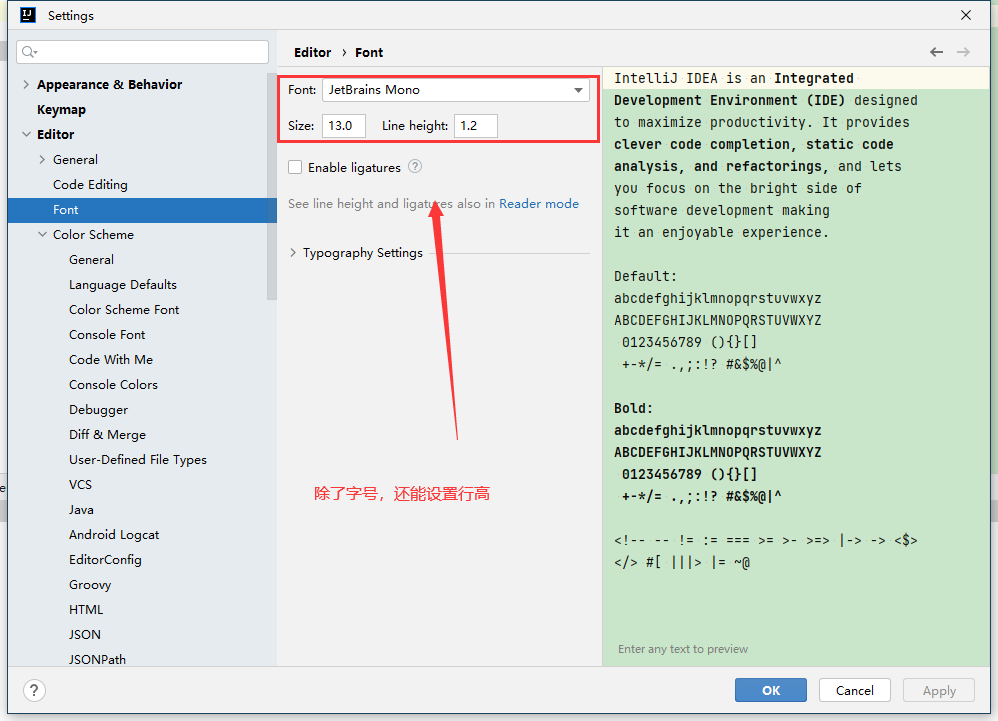Expand Appearance & Behavior section

[26, 84]
